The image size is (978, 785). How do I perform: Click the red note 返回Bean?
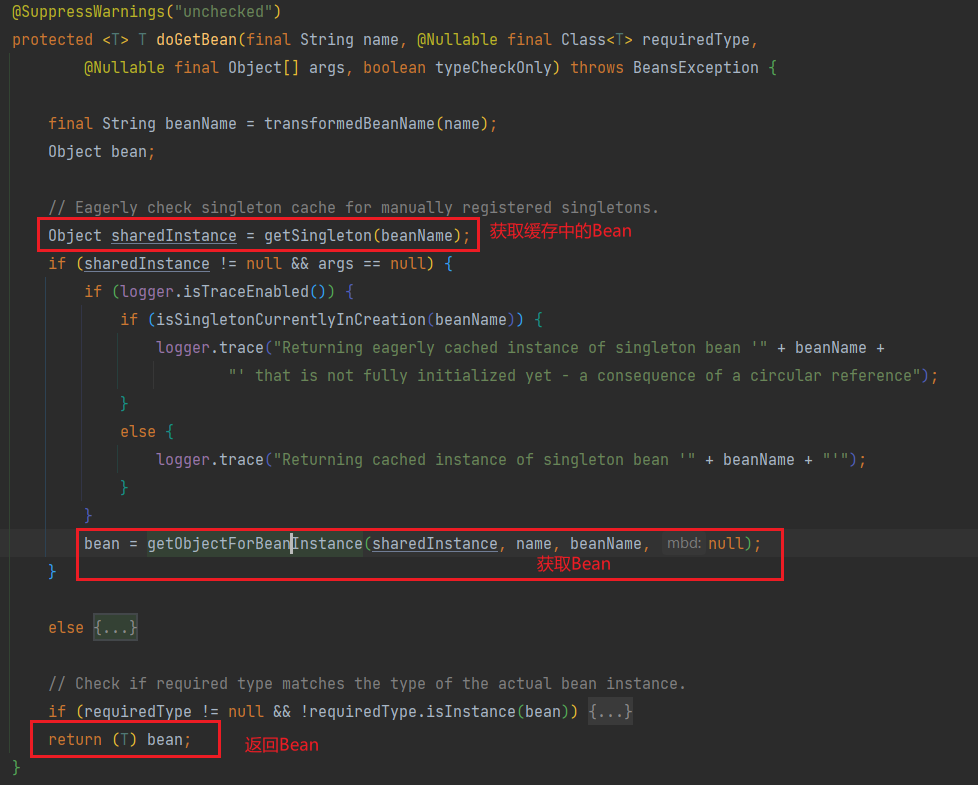[282, 745]
